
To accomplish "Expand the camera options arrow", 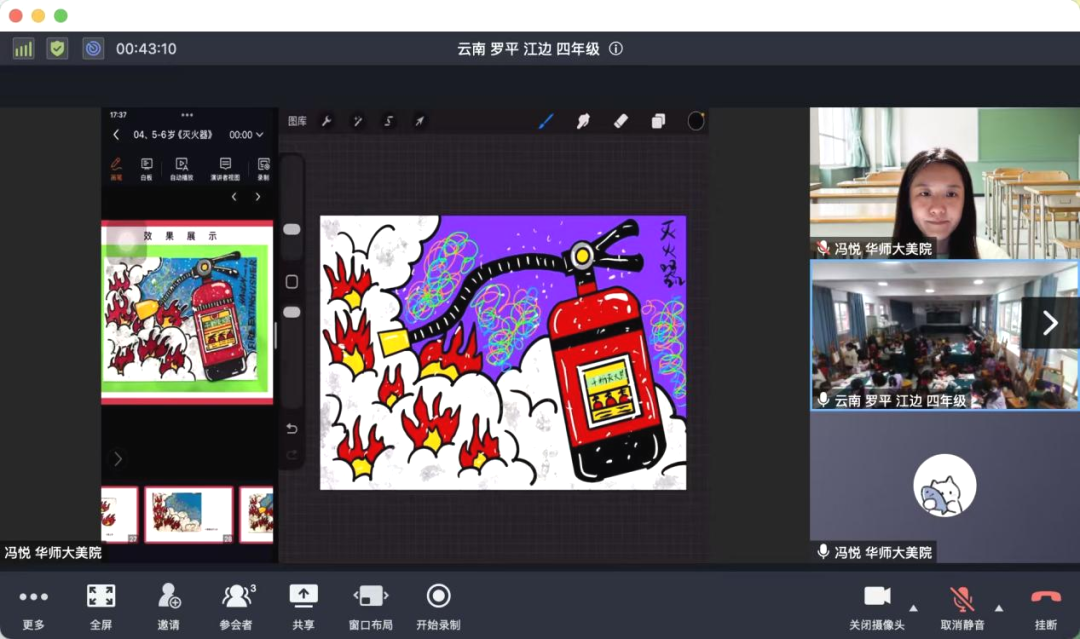I will 912,608.
